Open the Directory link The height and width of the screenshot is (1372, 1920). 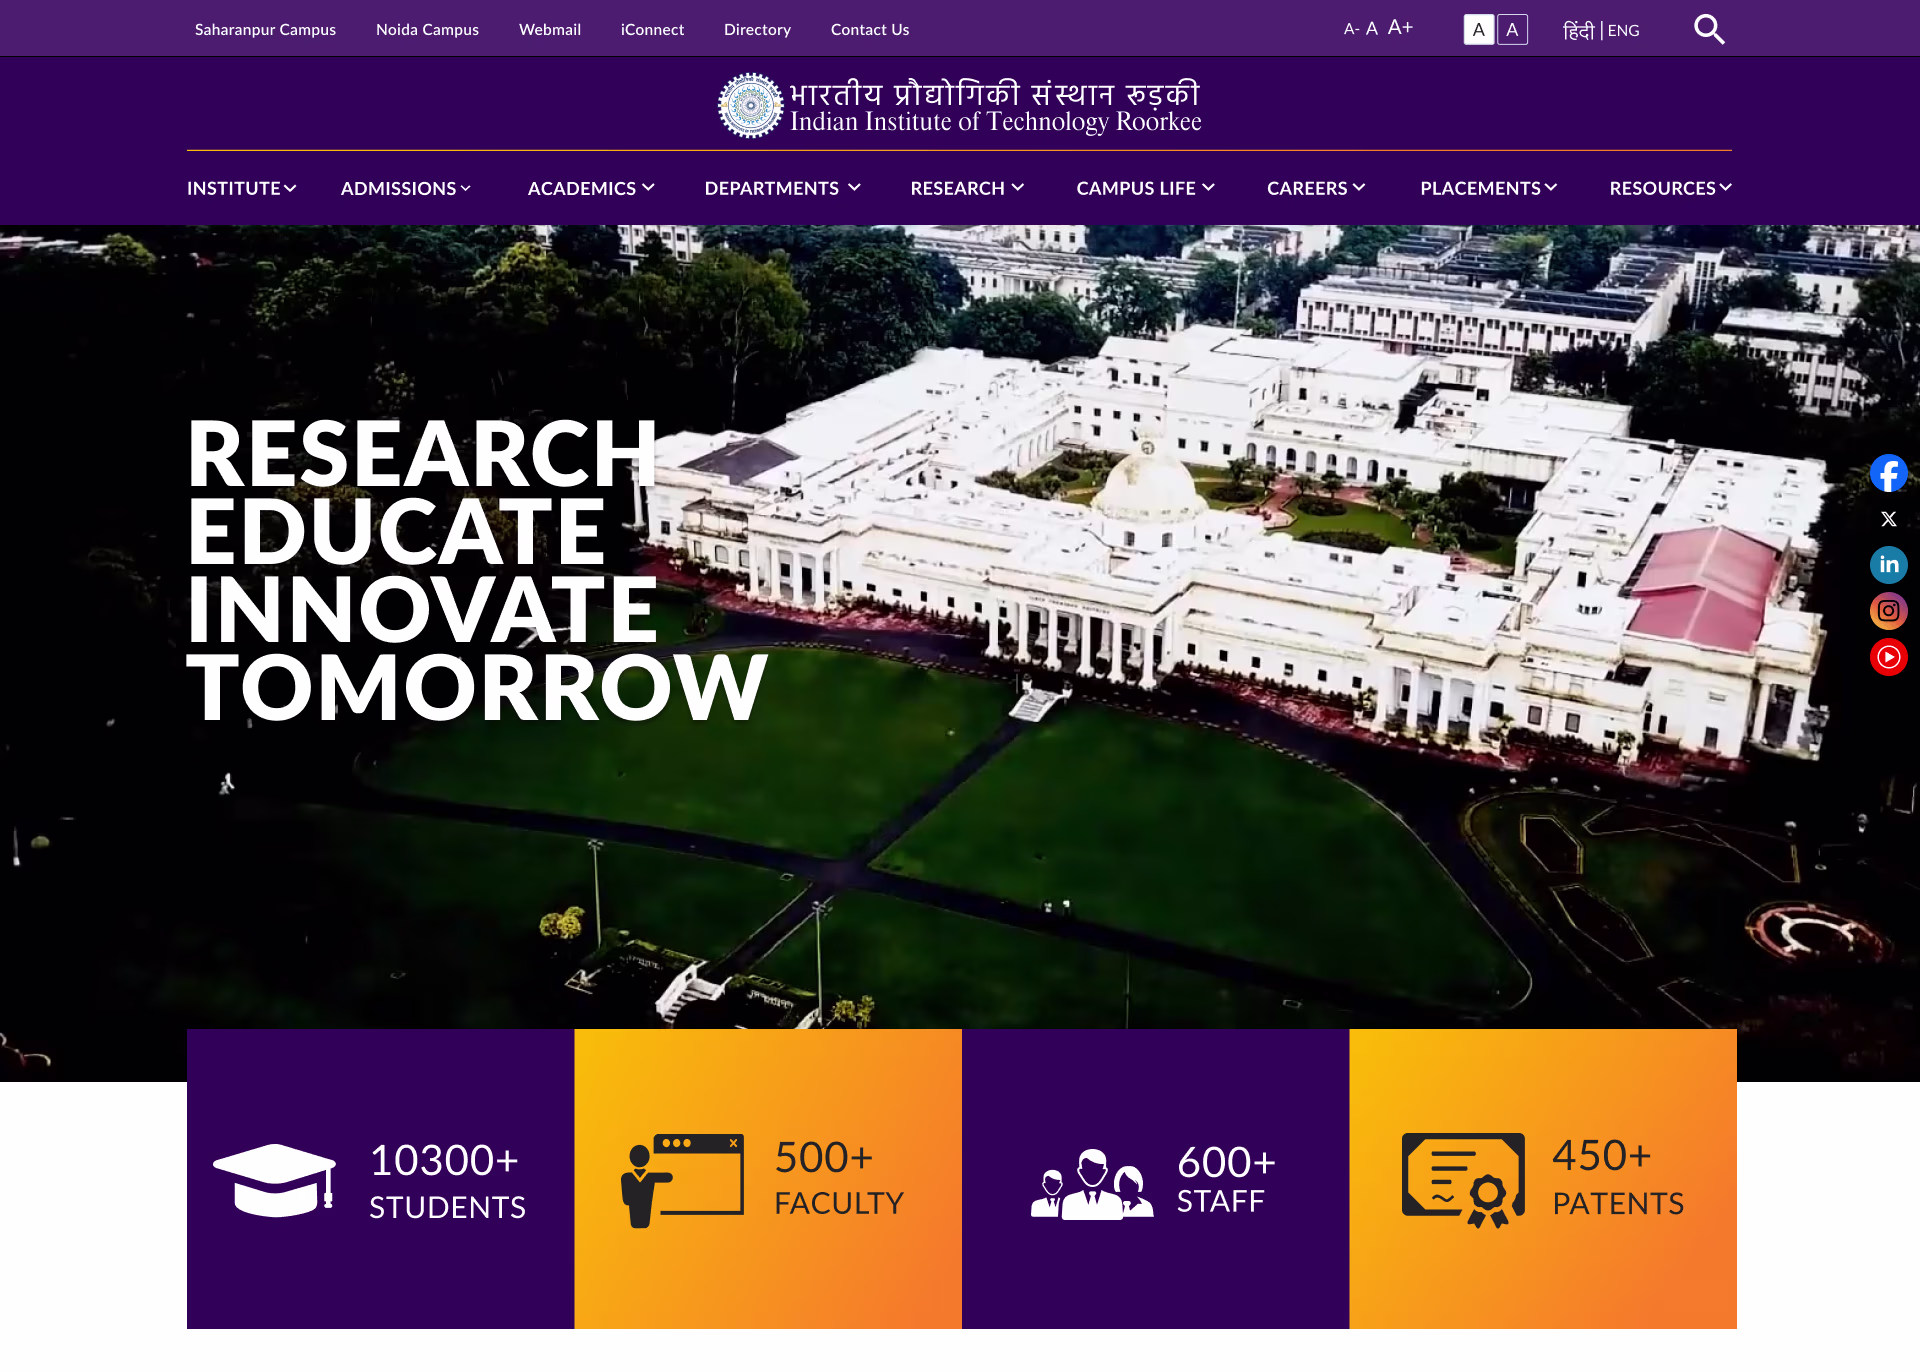(x=757, y=29)
